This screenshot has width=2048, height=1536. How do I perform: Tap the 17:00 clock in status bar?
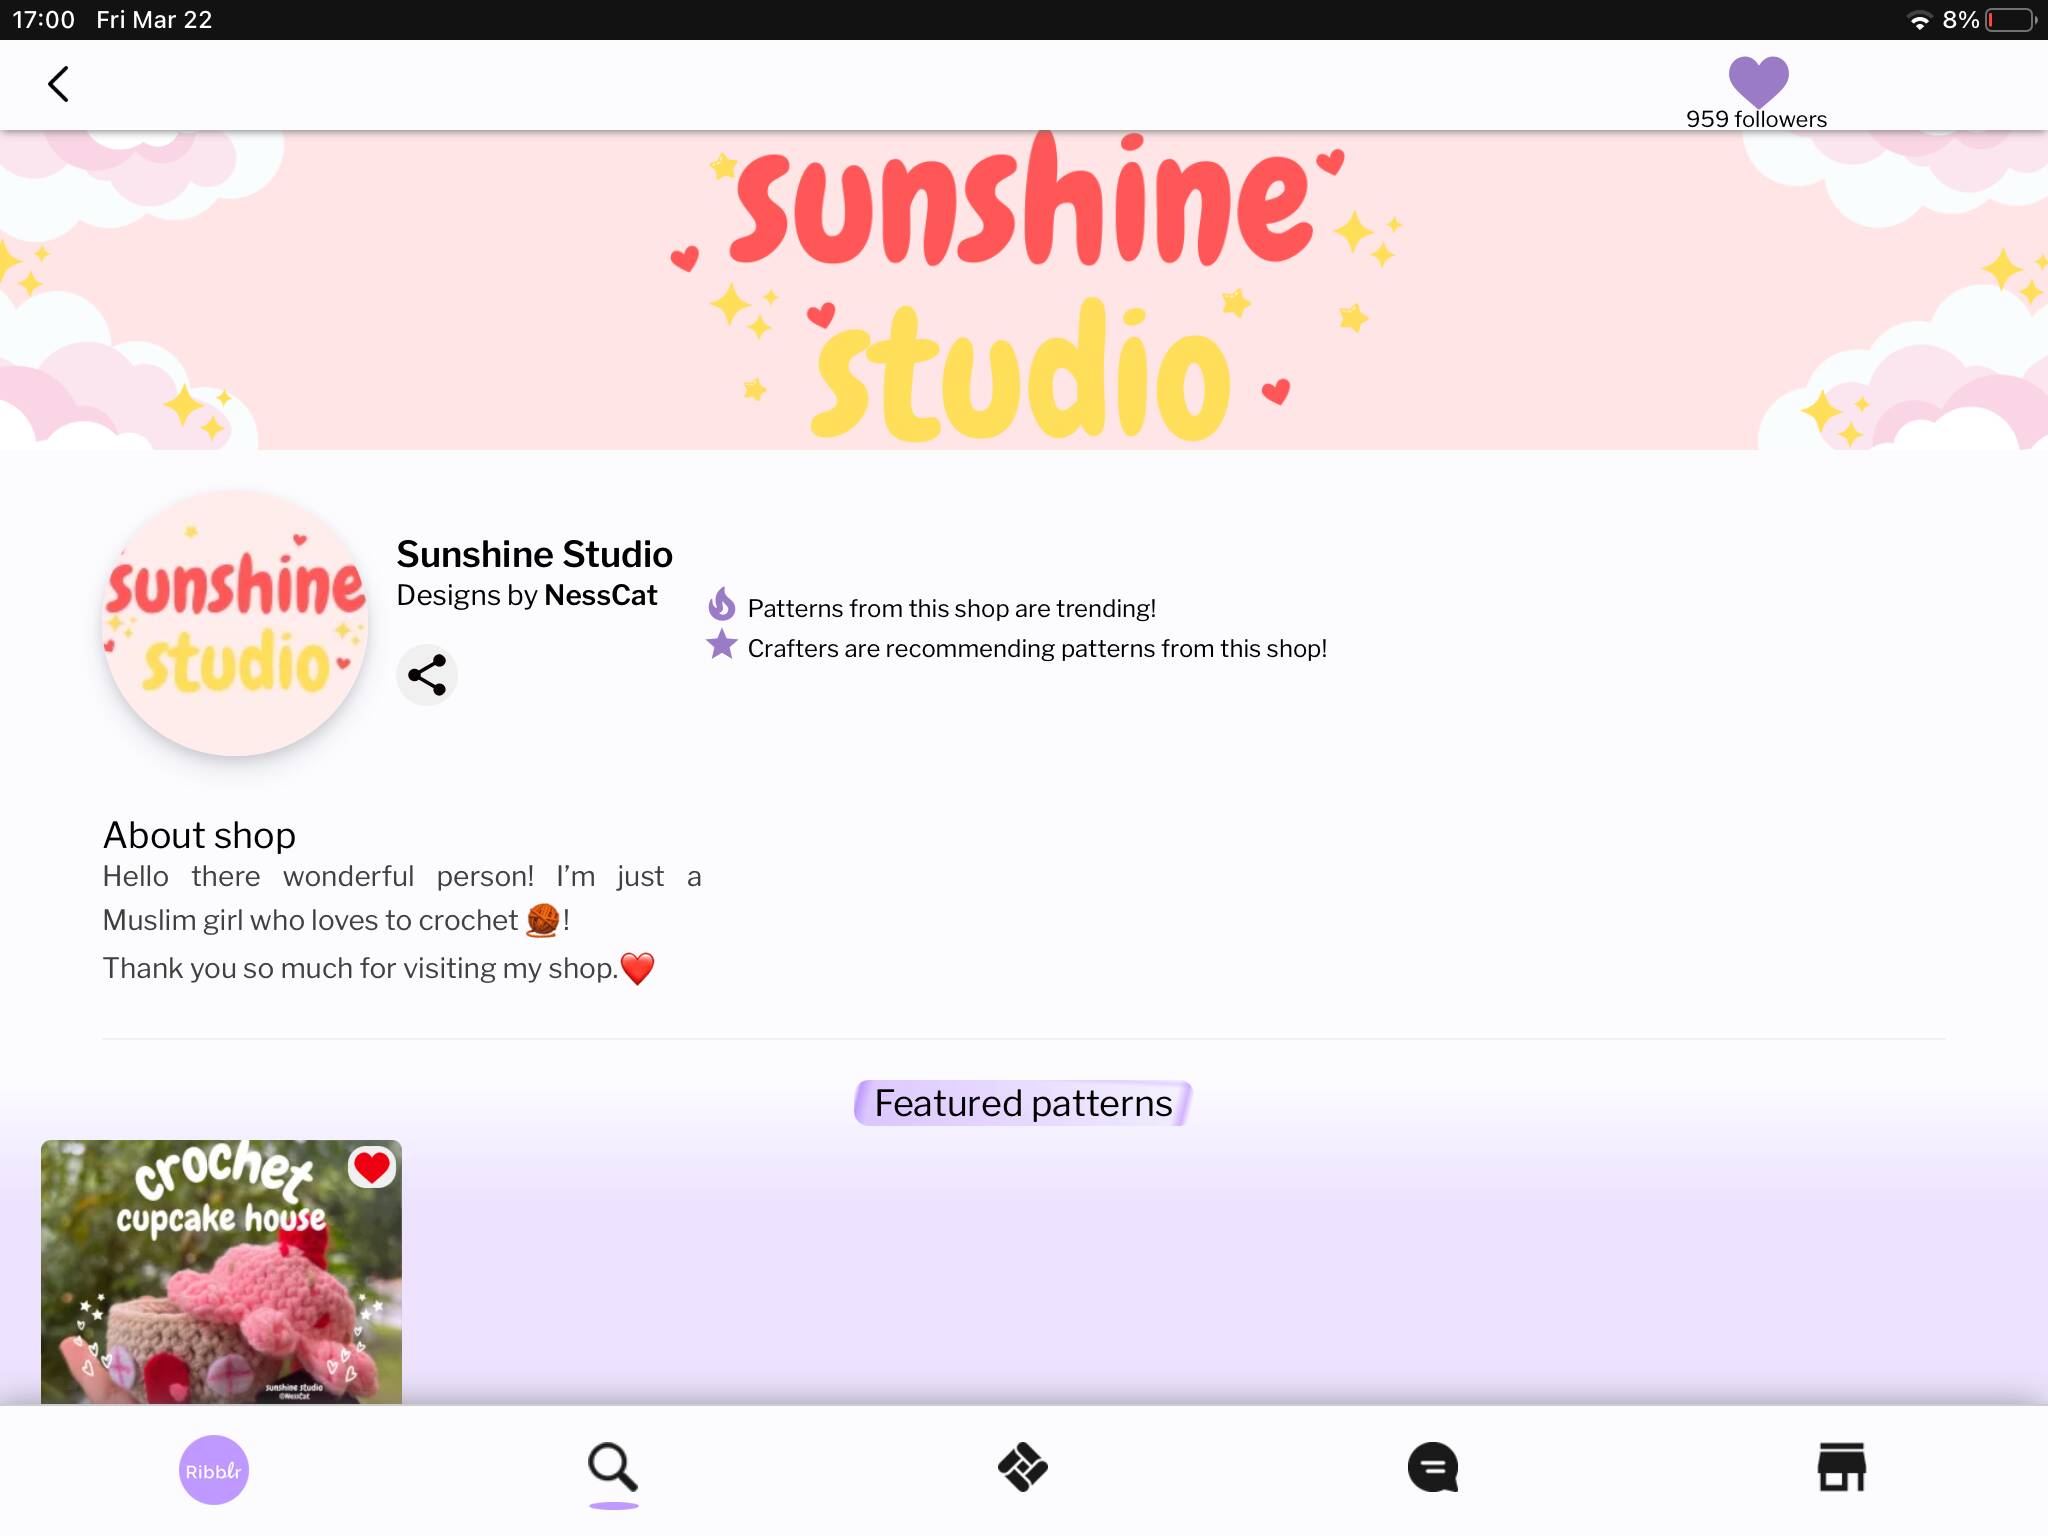pos(43,20)
